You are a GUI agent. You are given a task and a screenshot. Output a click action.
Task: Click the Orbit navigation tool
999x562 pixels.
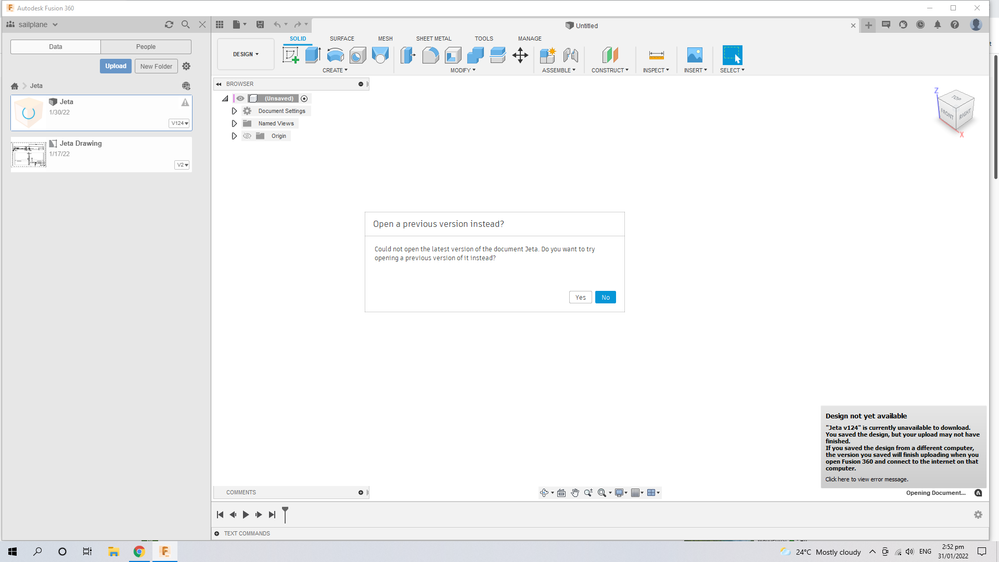tap(544, 493)
